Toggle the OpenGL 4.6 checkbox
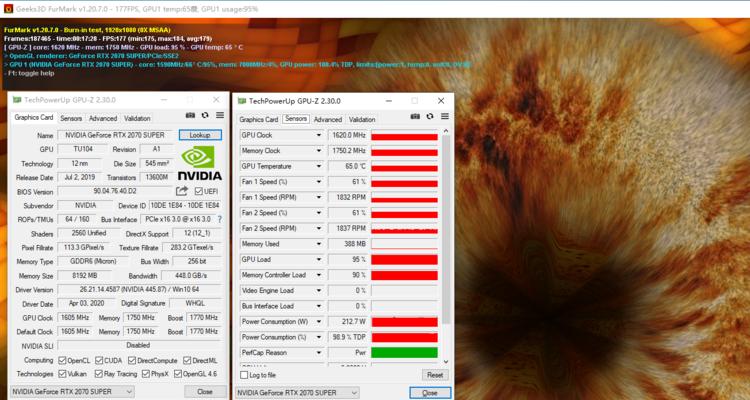750x400 pixels. click(178, 374)
